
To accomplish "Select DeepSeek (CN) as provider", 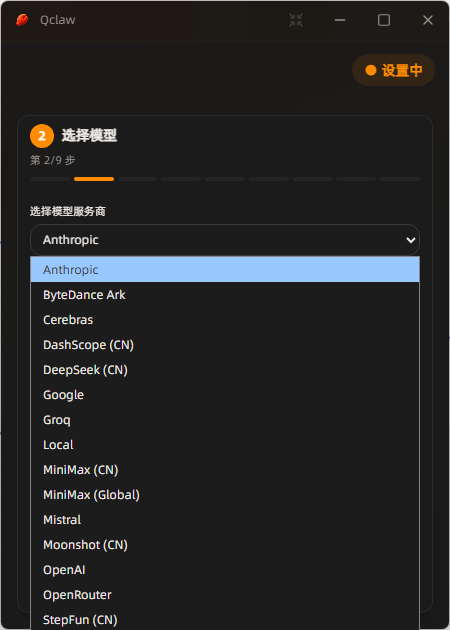I will 225,370.
